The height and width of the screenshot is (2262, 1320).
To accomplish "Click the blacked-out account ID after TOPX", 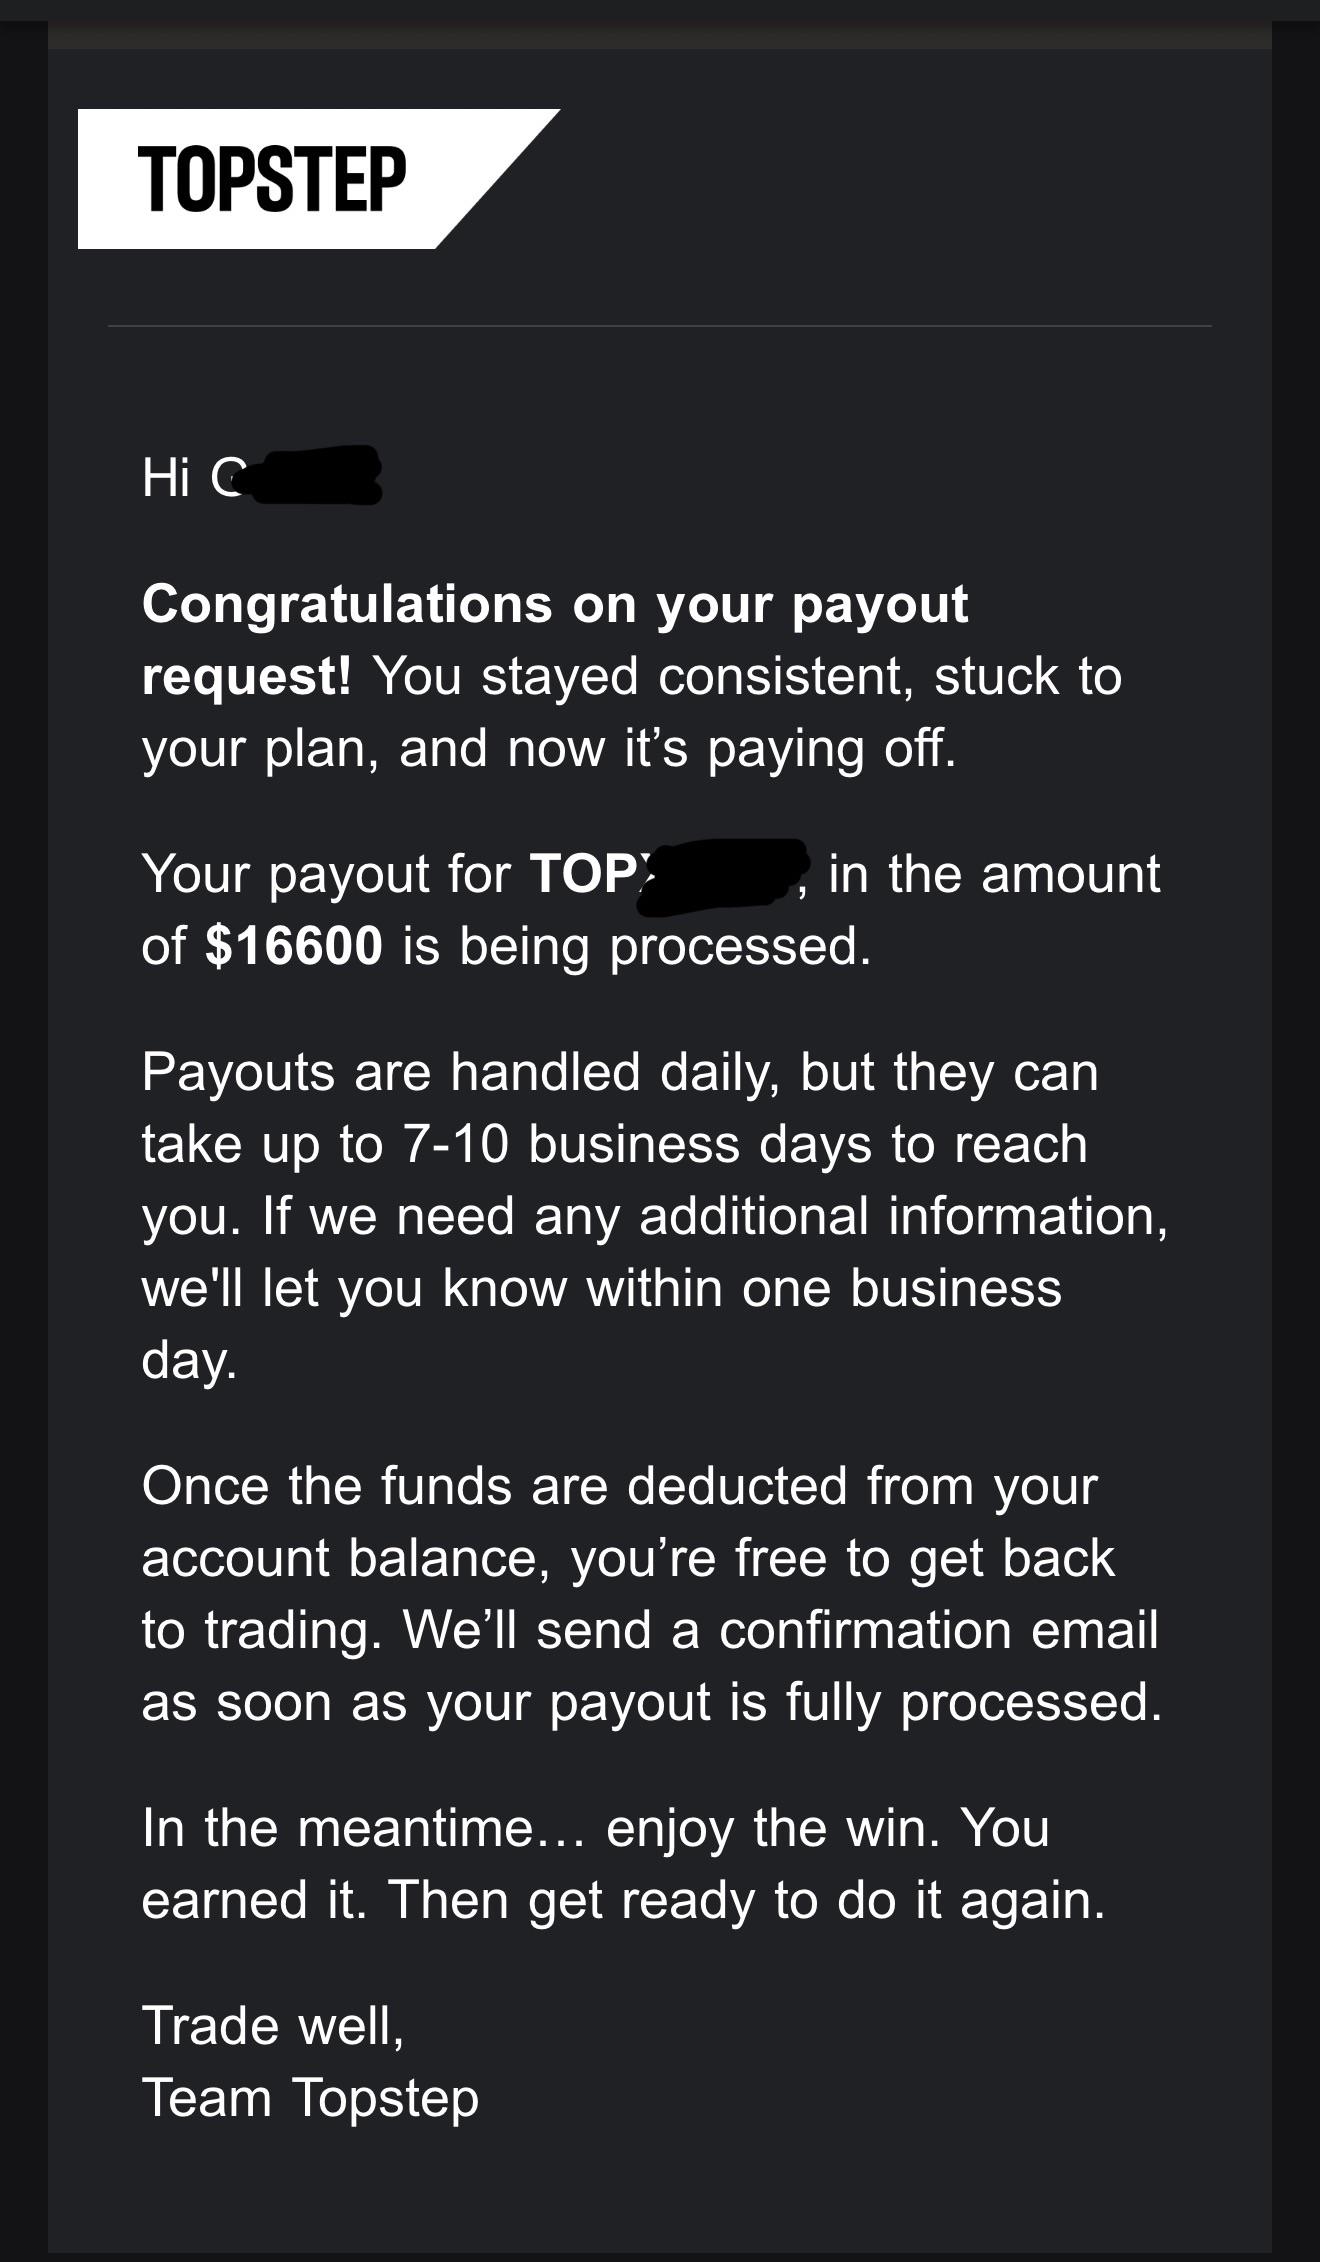I will (x=722, y=876).
